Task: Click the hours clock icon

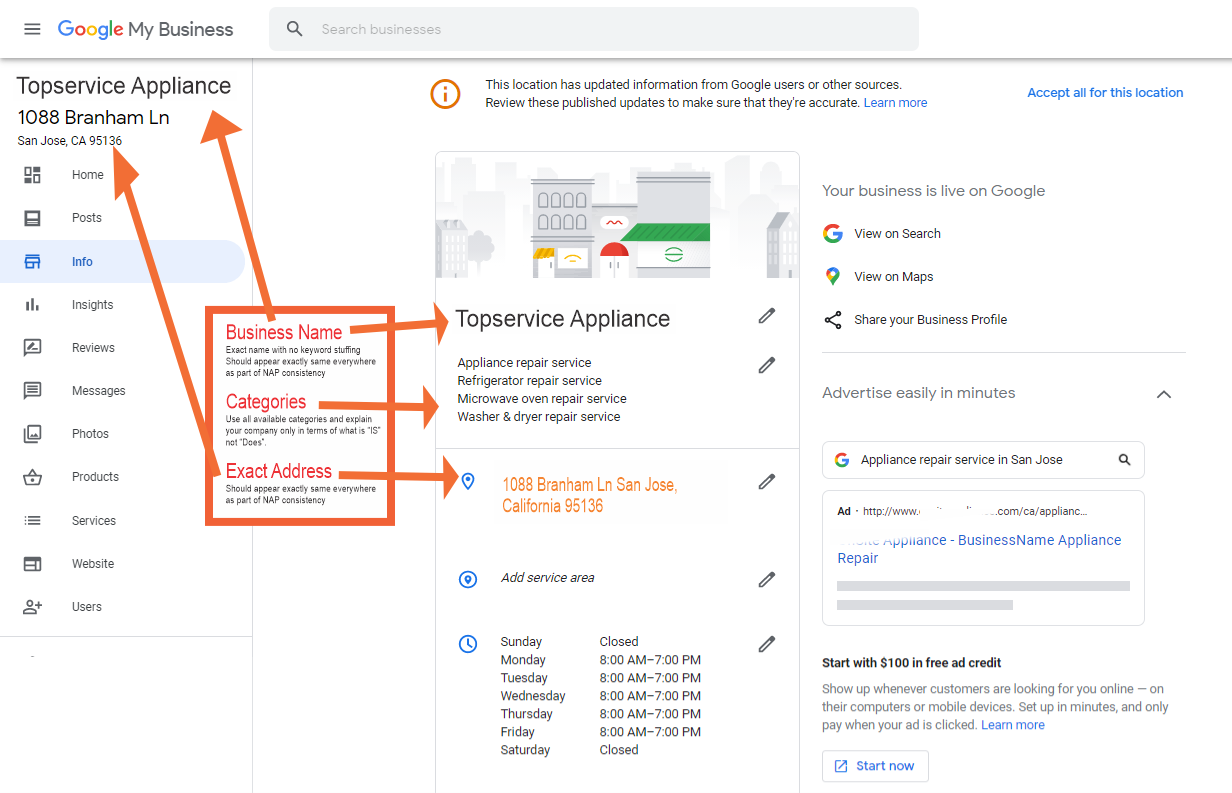Action: (468, 644)
